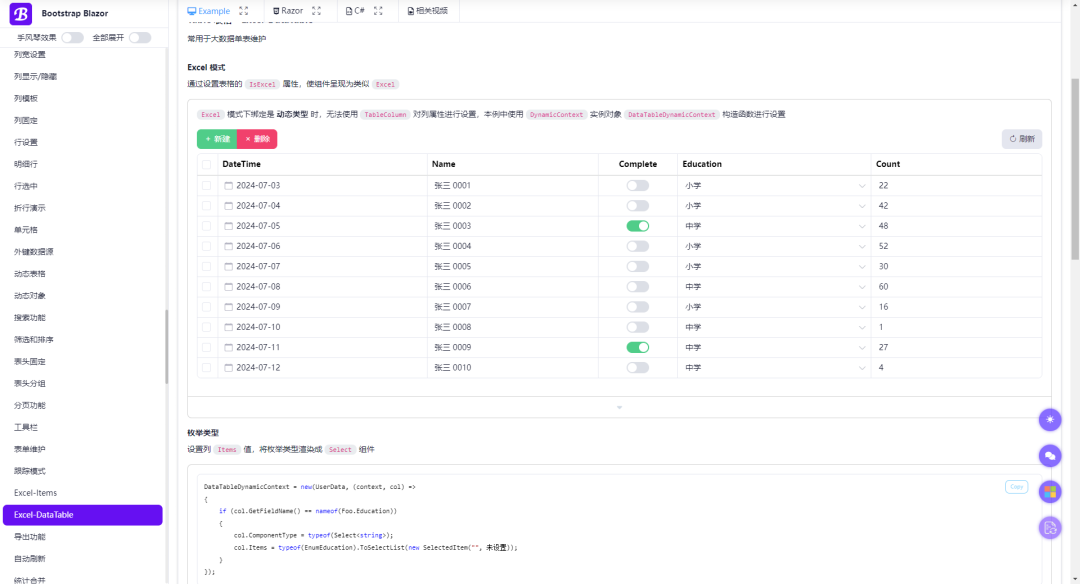Click fullscreen icon next to Example tab
The image size is (1080, 584).
pyautogui.click(x=244, y=11)
